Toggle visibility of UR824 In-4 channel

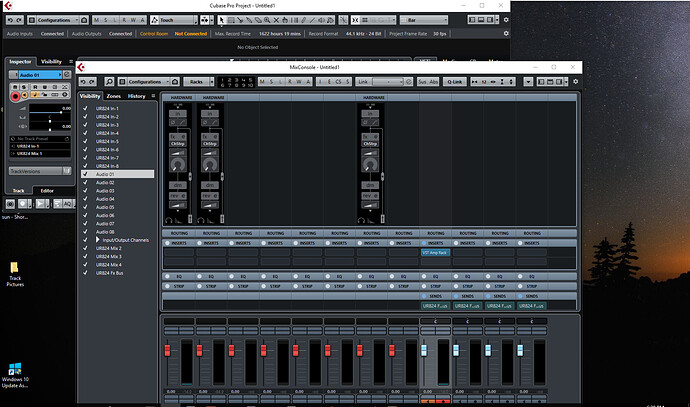[x=85, y=133]
